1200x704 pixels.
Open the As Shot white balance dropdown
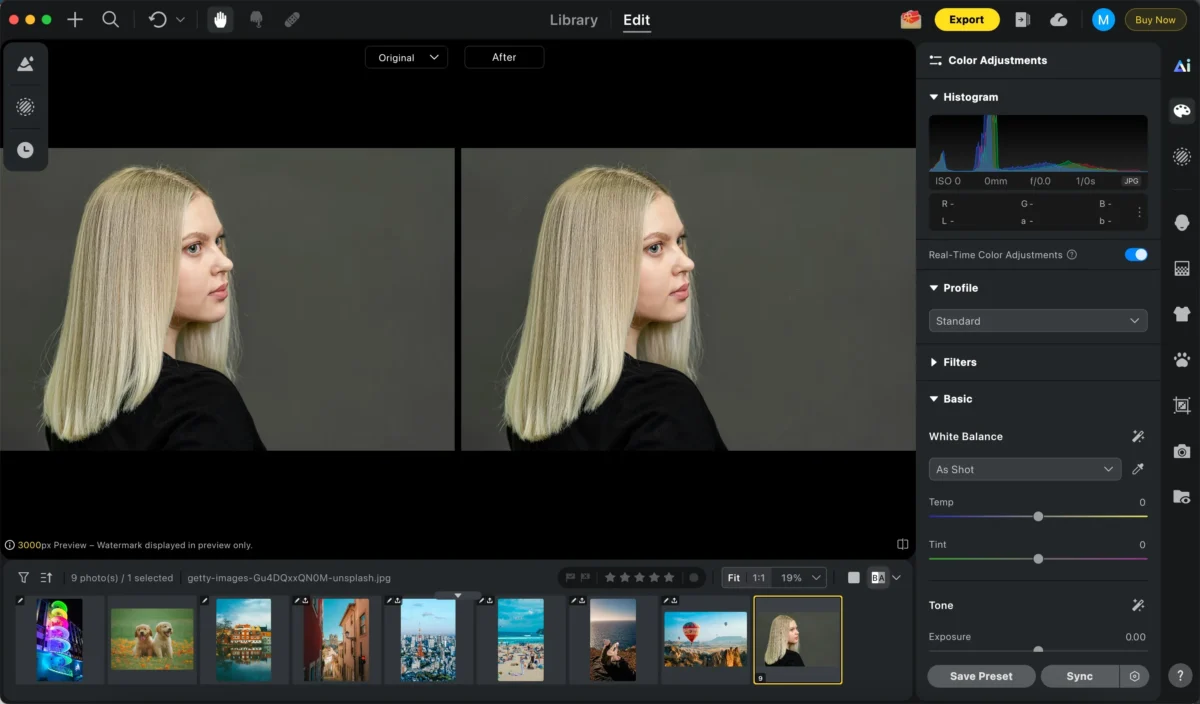tap(1024, 469)
